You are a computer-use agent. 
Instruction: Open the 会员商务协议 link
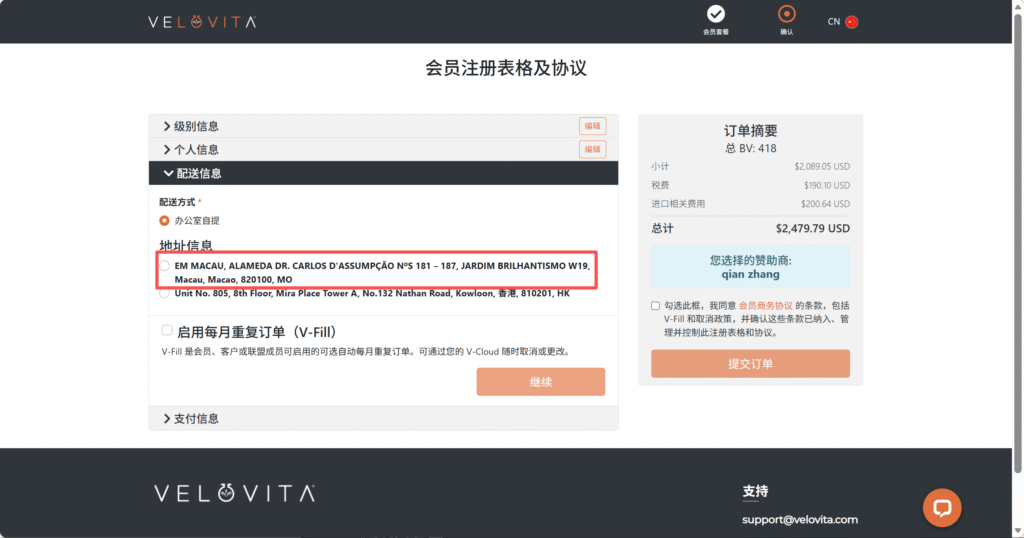click(x=765, y=305)
